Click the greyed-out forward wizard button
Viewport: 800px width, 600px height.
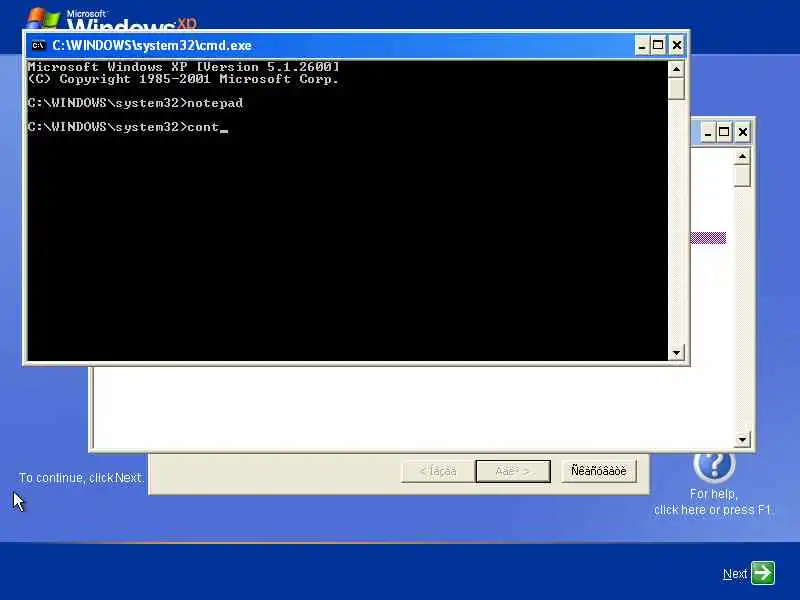tap(513, 470)
